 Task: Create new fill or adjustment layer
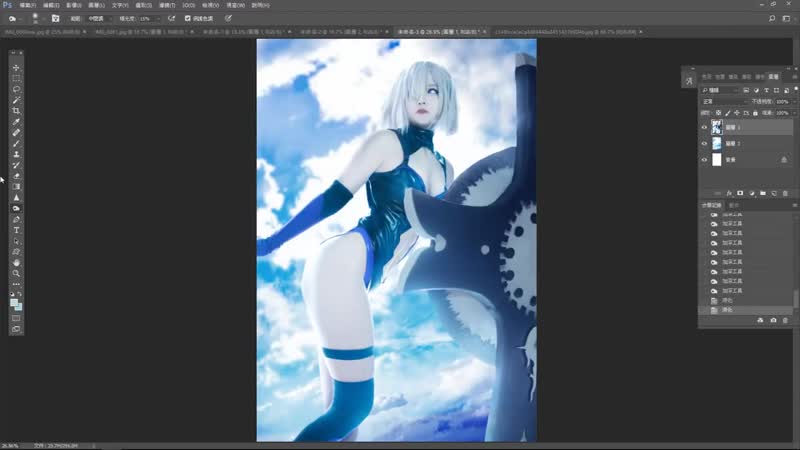point(752,193)
